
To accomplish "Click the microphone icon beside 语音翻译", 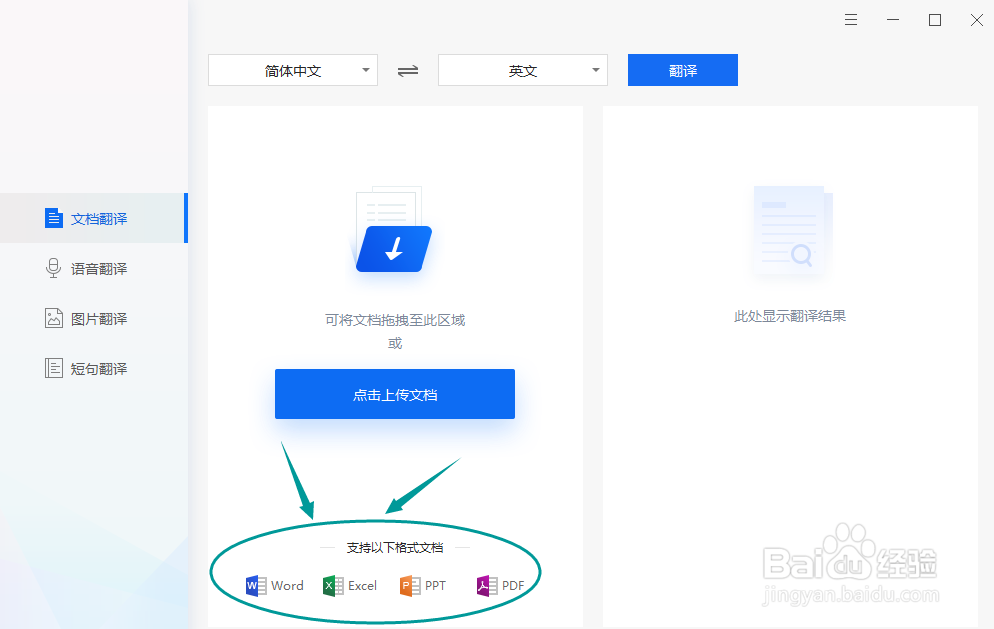I will (x=54, y=268).
